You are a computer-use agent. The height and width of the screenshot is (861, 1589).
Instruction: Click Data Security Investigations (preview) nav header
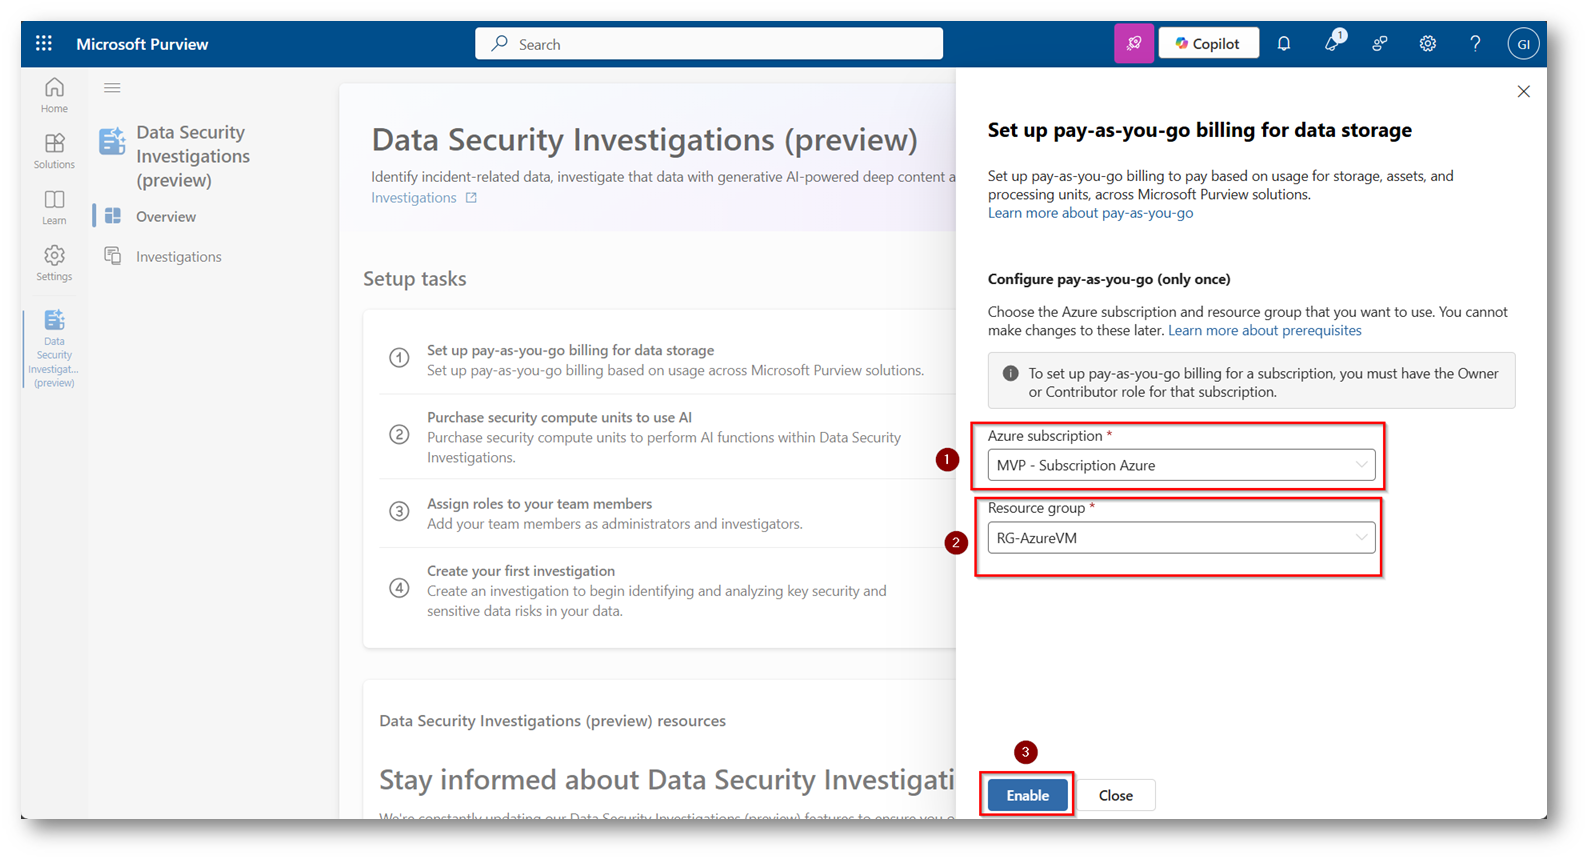[x=193, y=156]
